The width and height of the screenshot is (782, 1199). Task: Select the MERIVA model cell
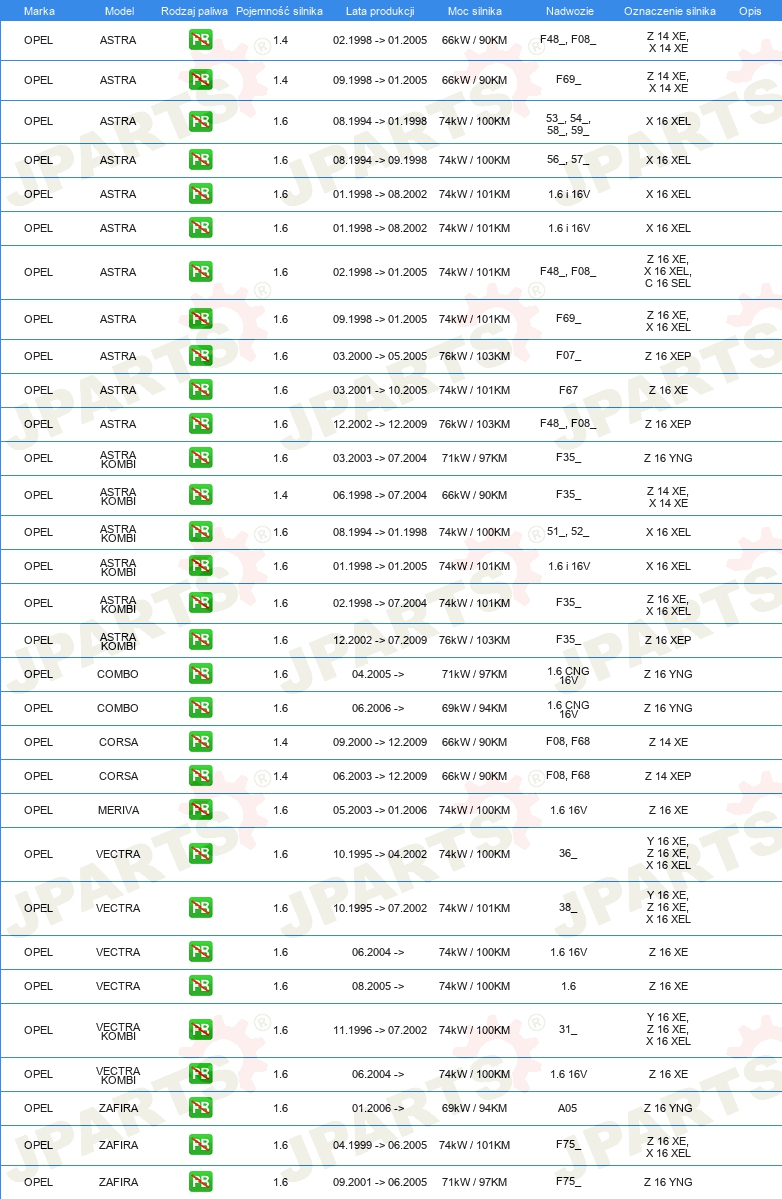click(118, 810)
